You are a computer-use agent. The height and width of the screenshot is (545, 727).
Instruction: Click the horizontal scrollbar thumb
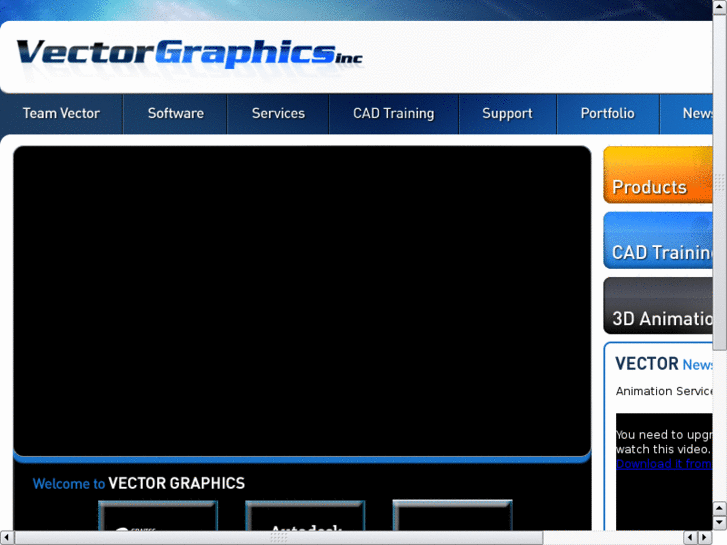coord(278,538)
